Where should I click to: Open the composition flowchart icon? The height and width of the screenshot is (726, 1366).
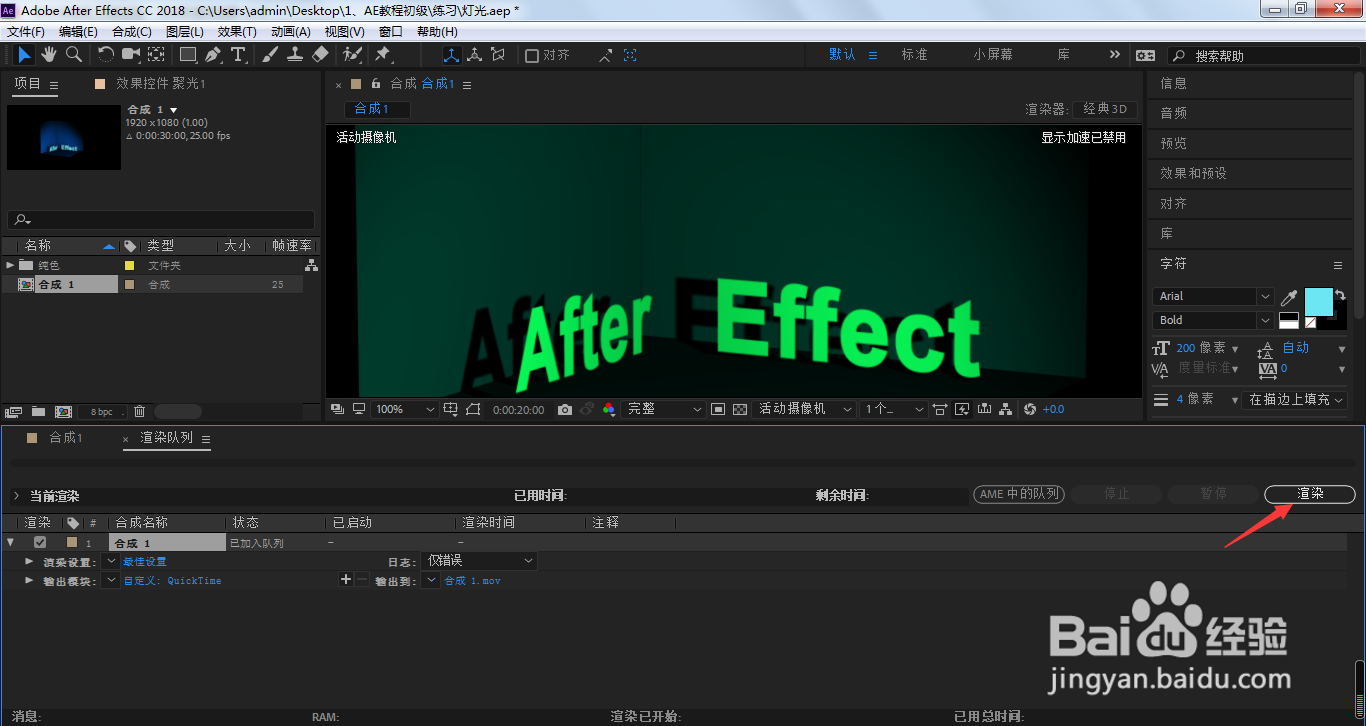[1005, 409]
